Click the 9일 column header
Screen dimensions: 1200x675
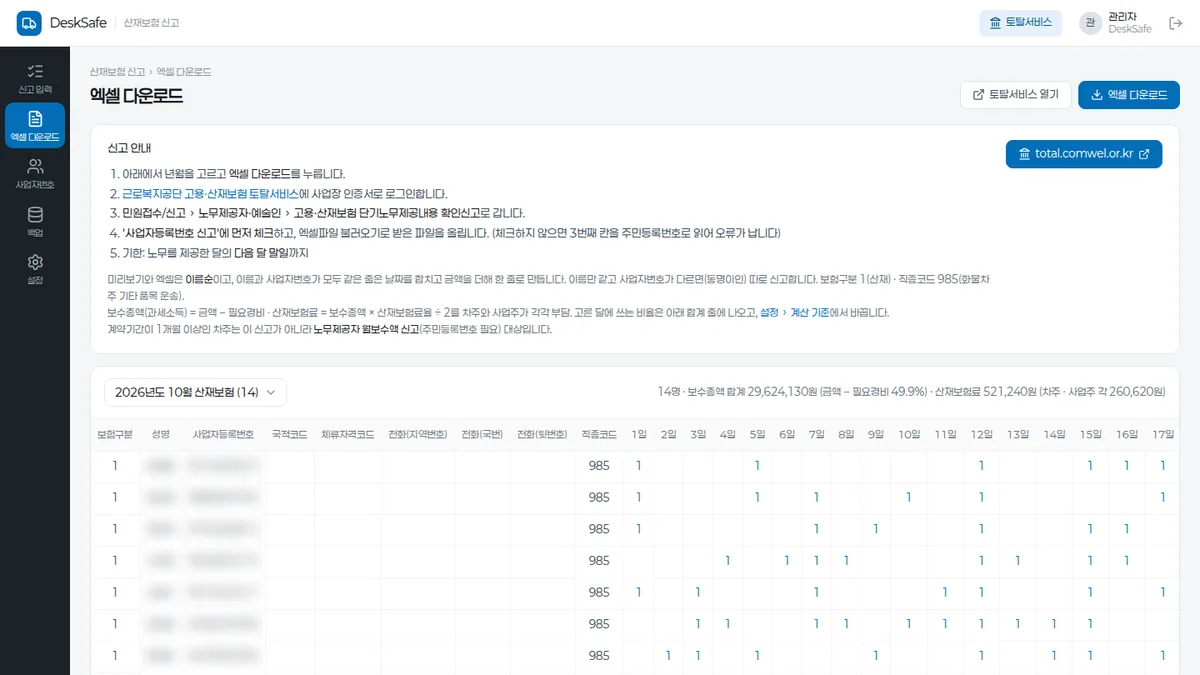click(x=876, y=434)
